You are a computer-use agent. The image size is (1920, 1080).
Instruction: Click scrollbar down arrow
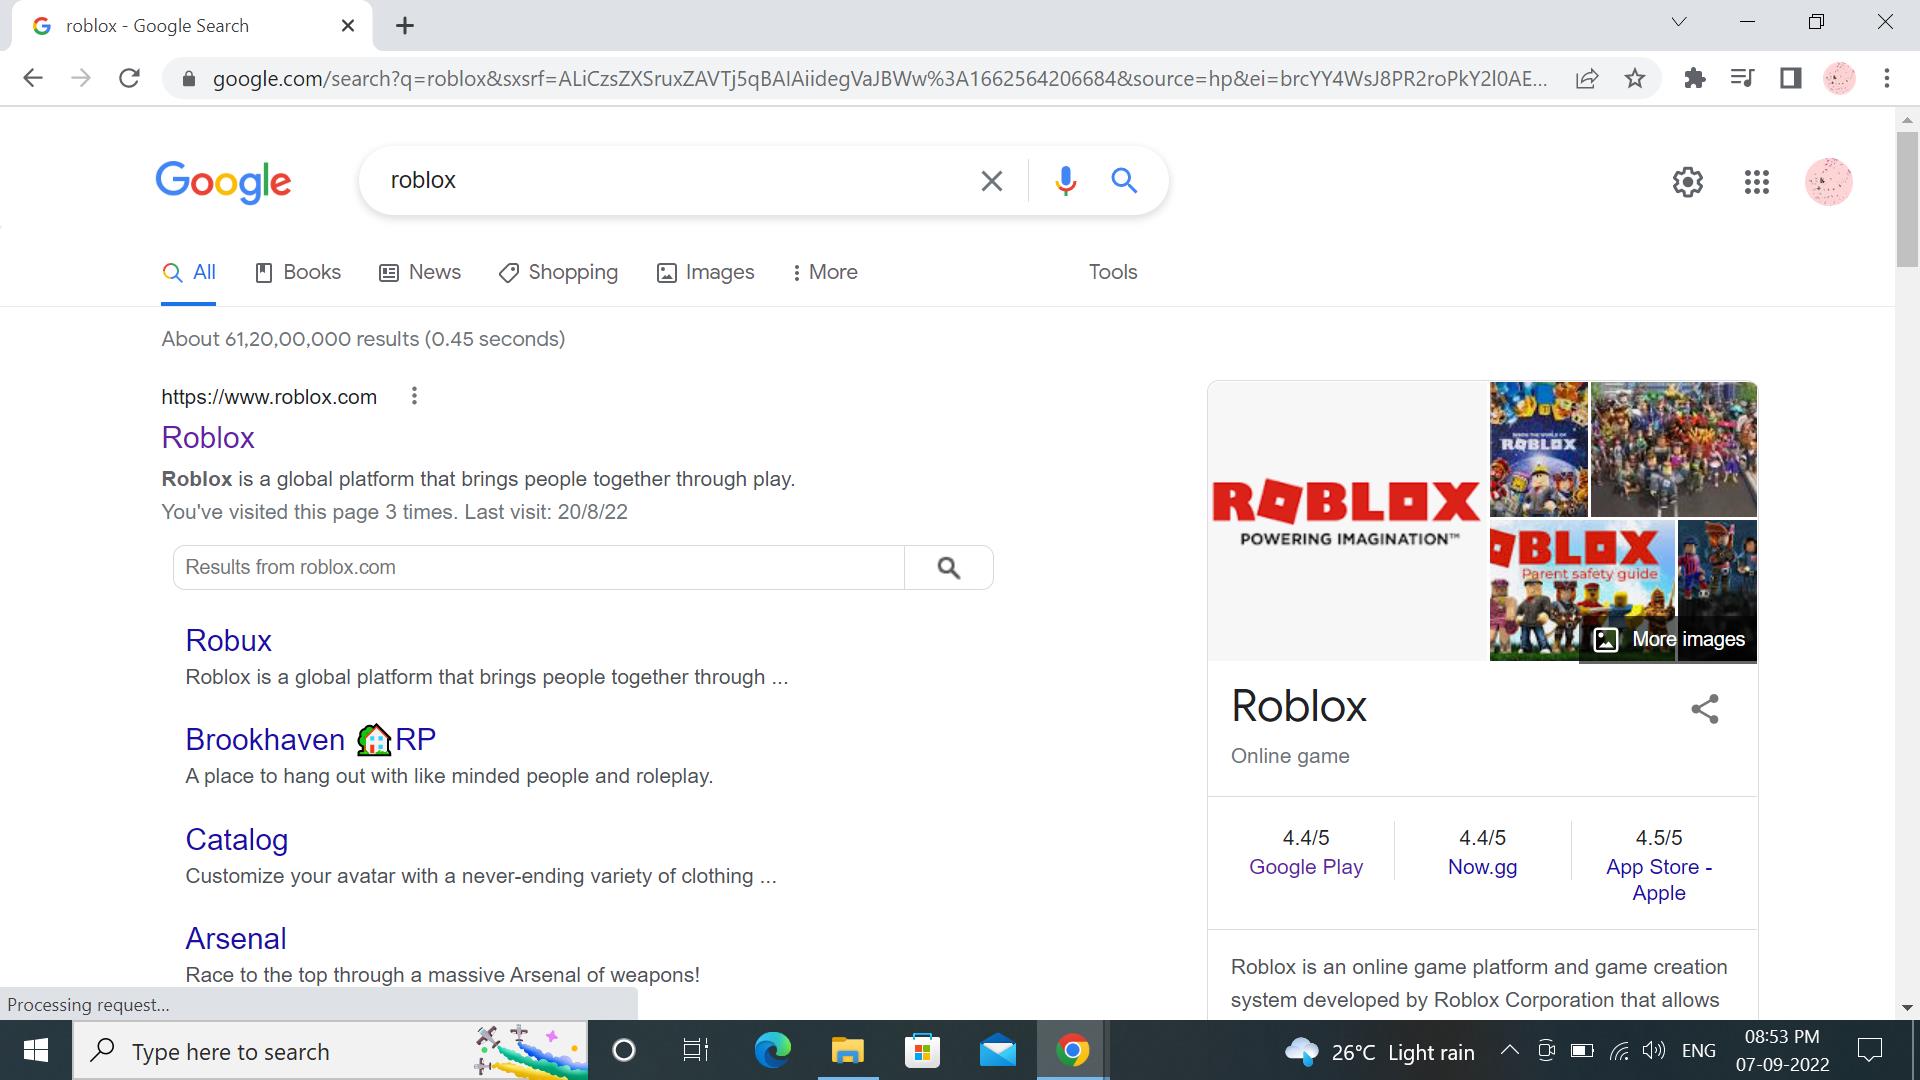point(1907,1008)
